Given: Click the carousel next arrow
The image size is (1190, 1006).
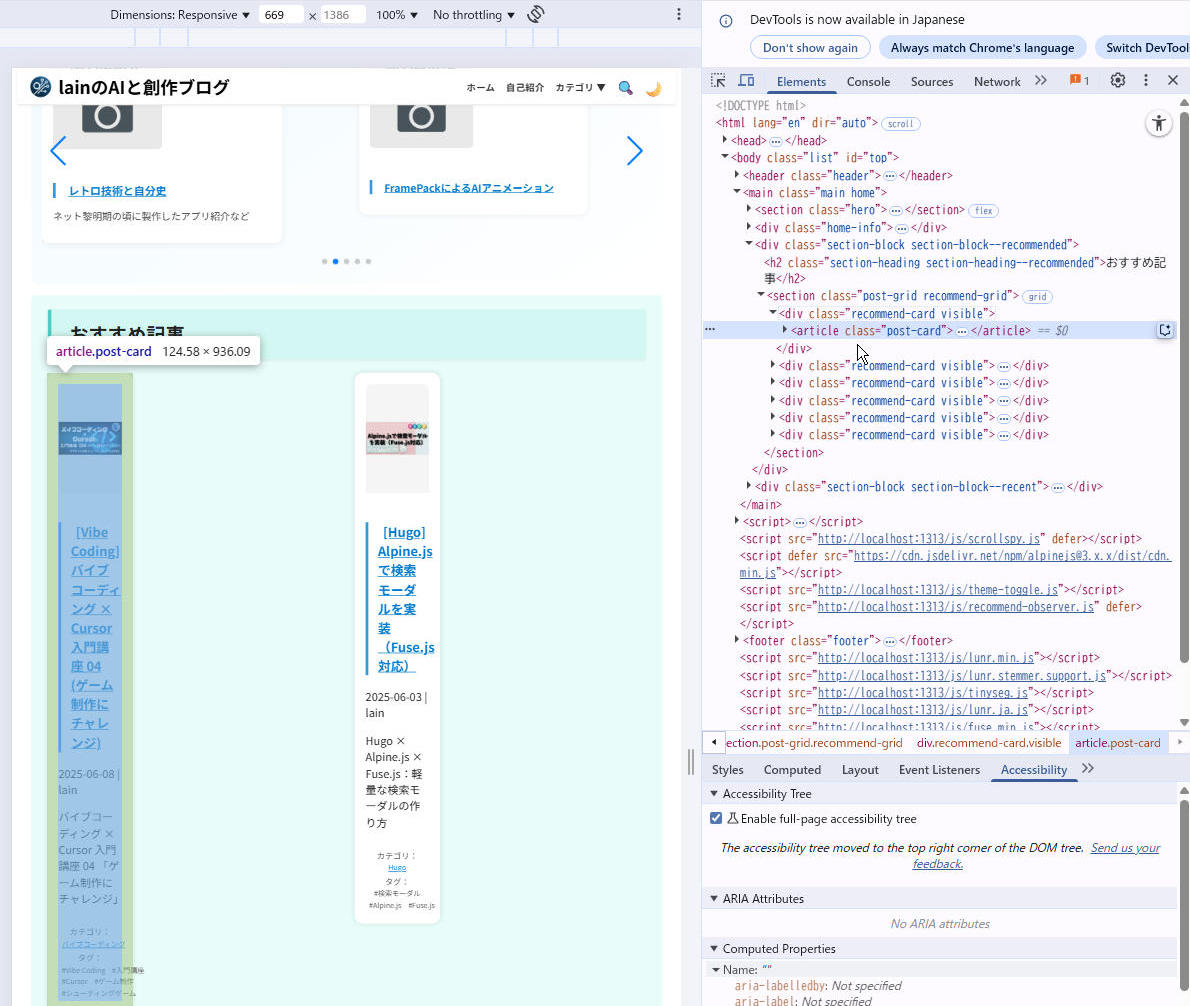Looking at the screenshot, I should click(x=634, y=151).
